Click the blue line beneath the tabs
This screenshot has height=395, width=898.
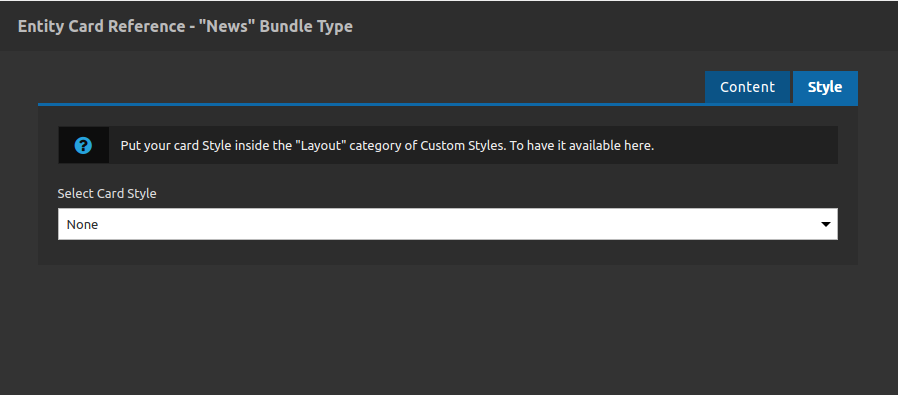pos(448,105)
